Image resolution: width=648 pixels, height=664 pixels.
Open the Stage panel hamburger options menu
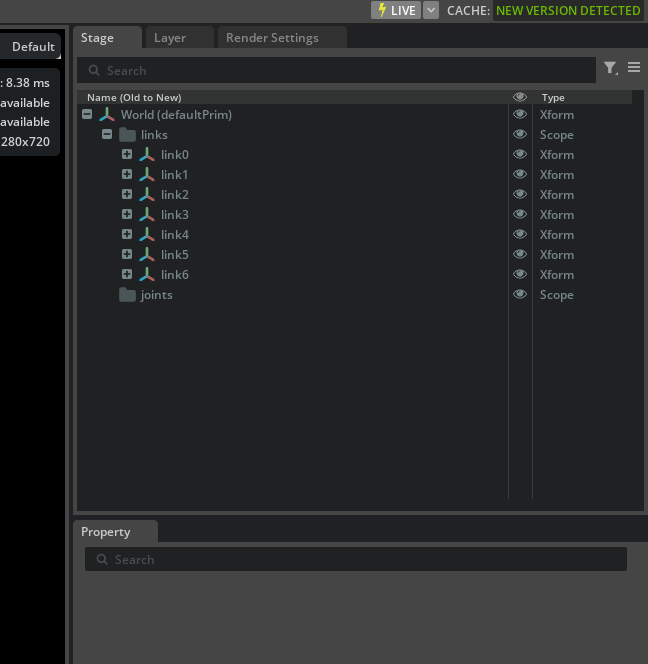[x=634, y=68]
